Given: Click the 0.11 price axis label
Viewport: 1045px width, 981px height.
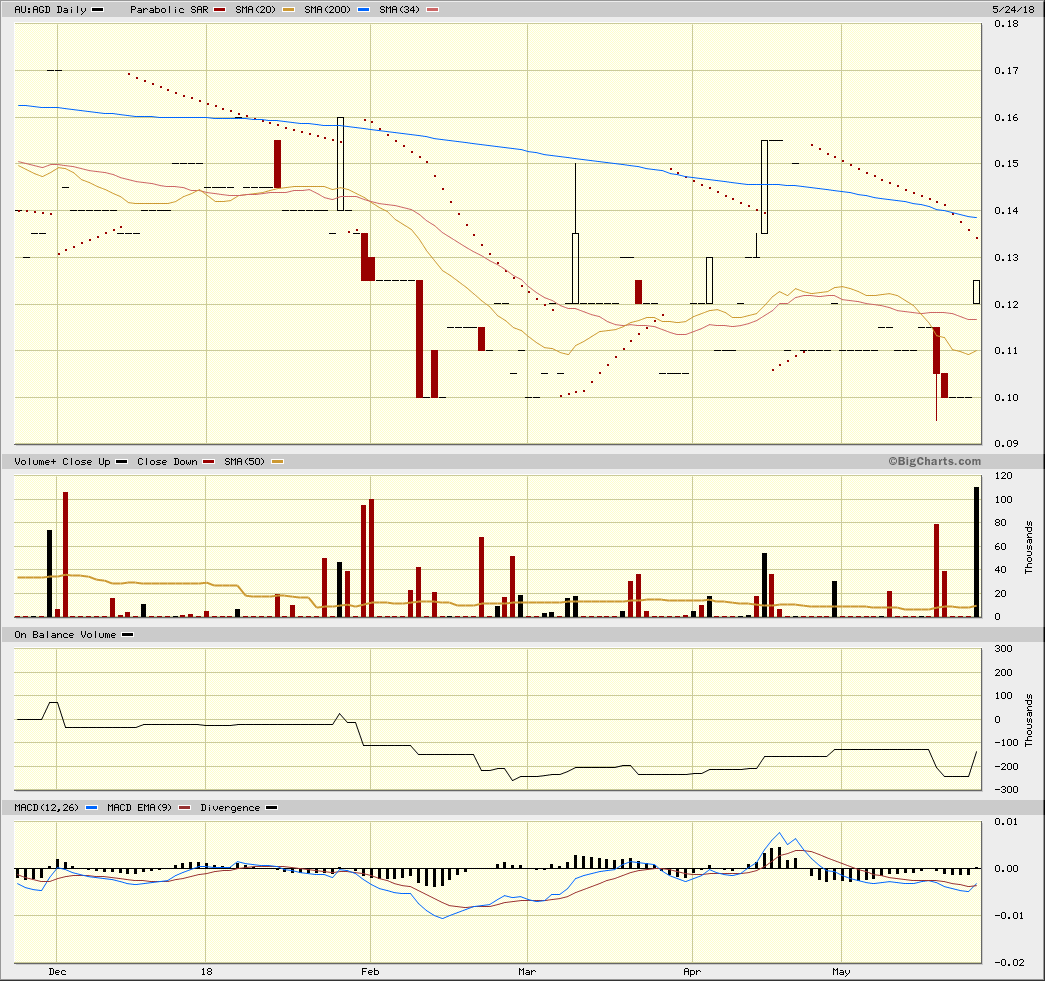Looking at the screenshot, I should coord(1006,351).
